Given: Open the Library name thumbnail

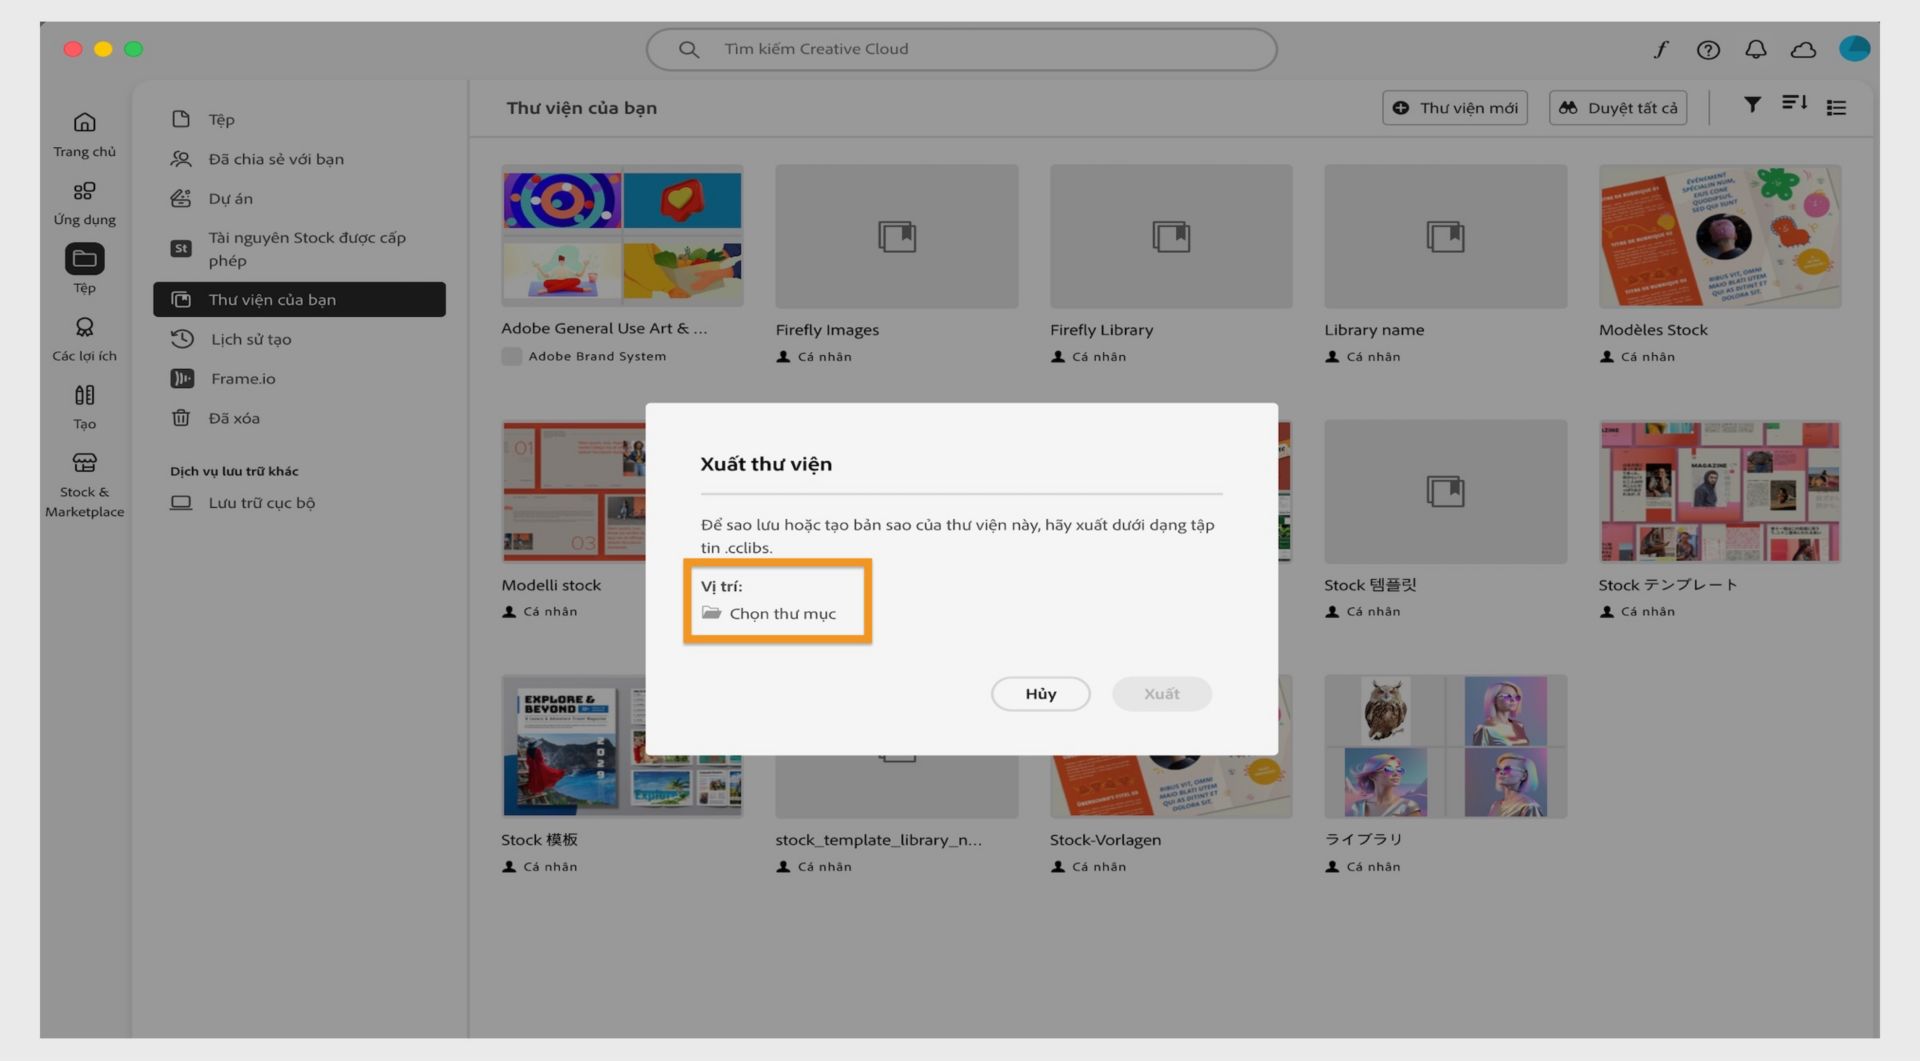Looking at the screenshot, I should click(1446, 236).
